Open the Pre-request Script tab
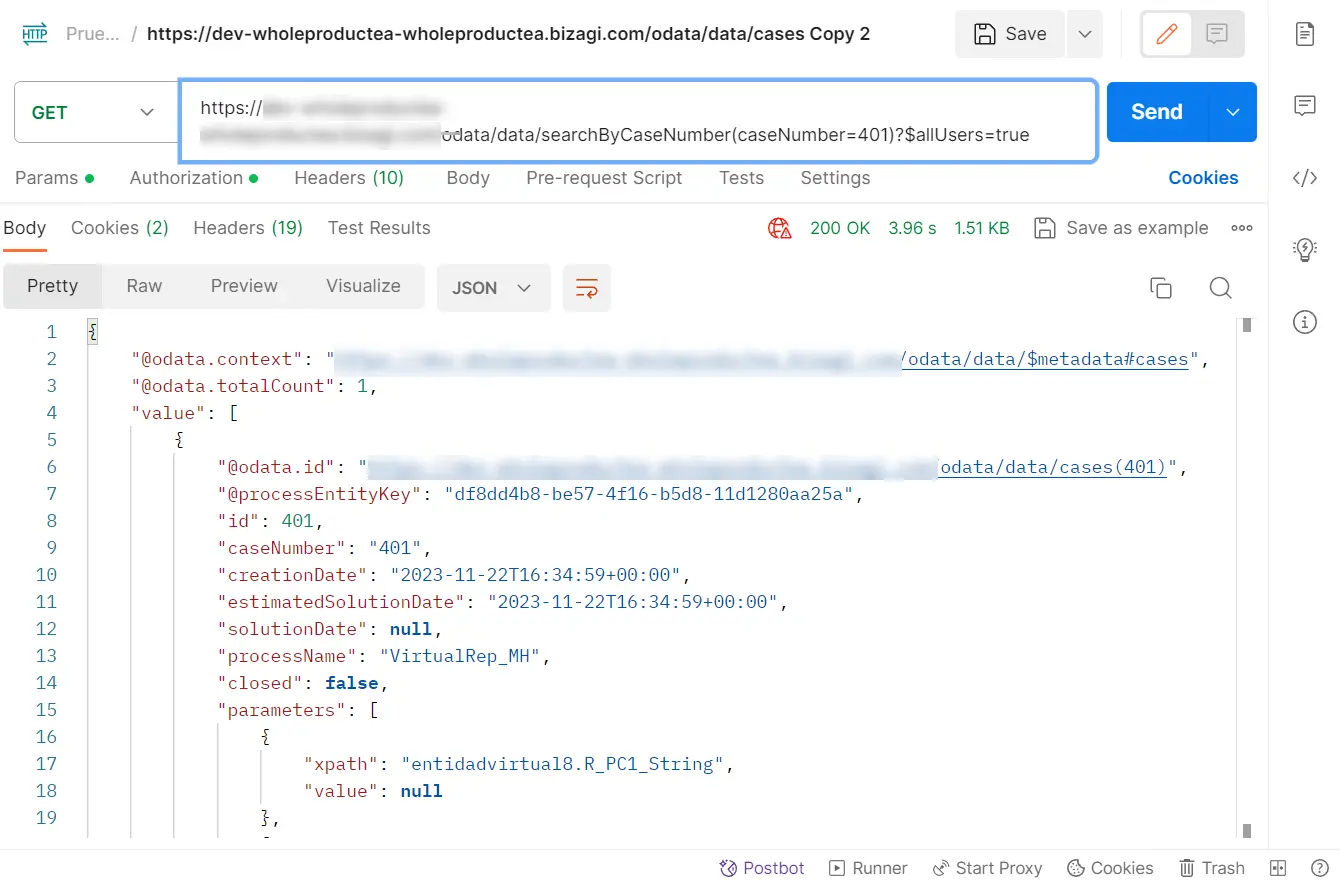The height and width of the screenshot is (881, 1340). (x=604, y=178)
